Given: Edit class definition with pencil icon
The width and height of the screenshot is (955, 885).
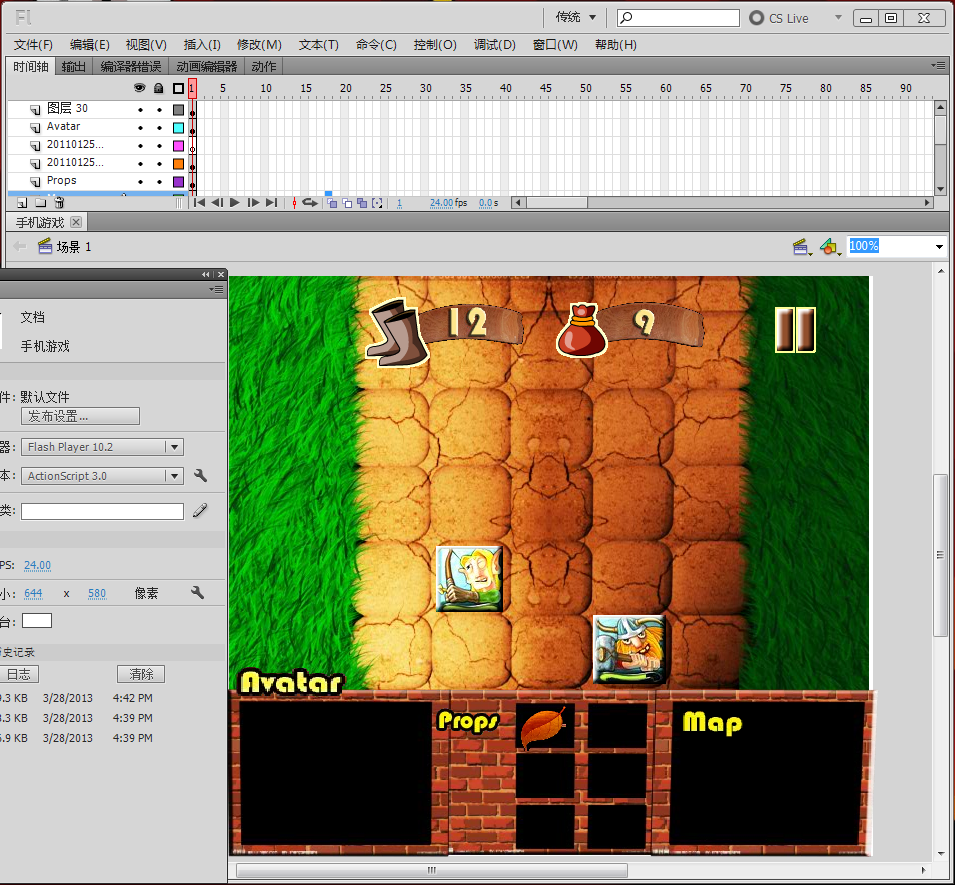Looking at the screenshot, I should 200,511.
